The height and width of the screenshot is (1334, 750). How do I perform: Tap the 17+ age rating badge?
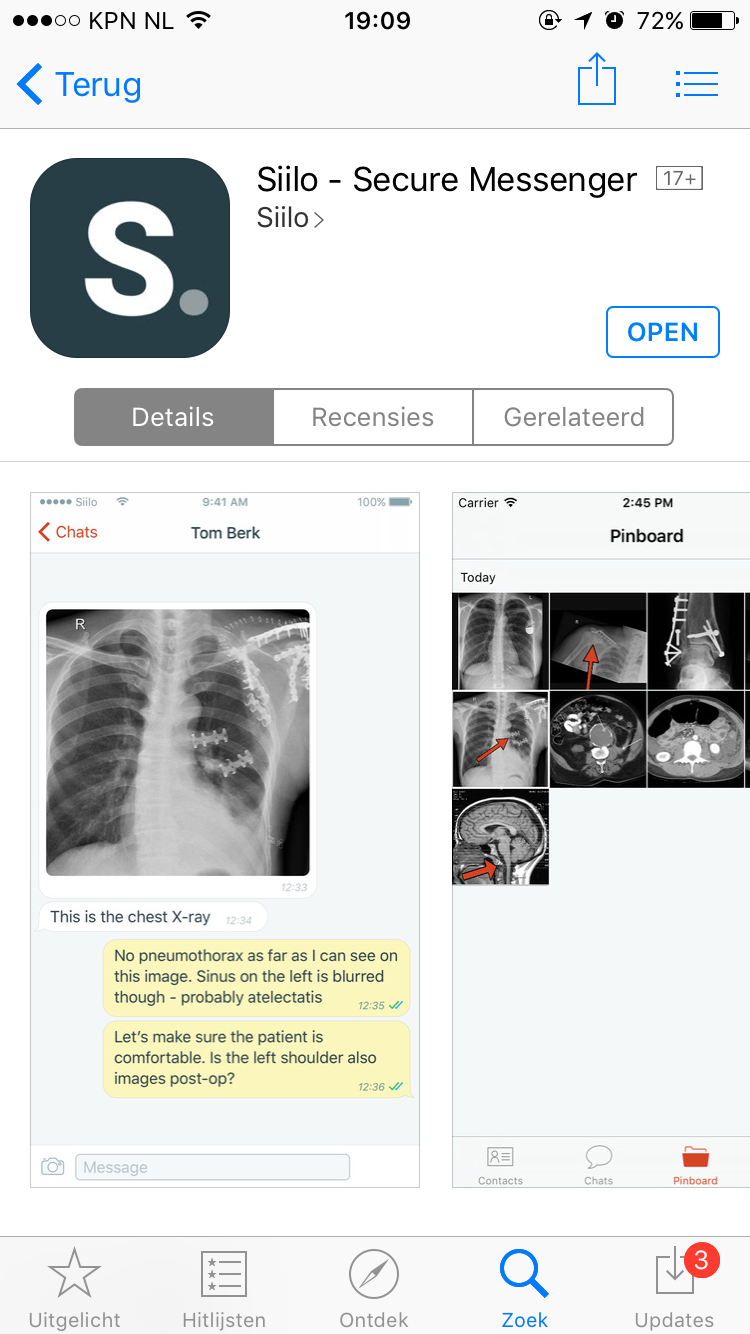tap(680, 178)
